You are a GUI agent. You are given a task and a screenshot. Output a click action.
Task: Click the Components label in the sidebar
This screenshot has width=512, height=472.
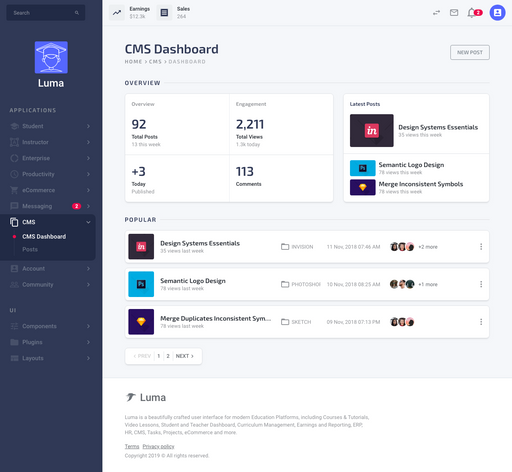tap(39, 326)
